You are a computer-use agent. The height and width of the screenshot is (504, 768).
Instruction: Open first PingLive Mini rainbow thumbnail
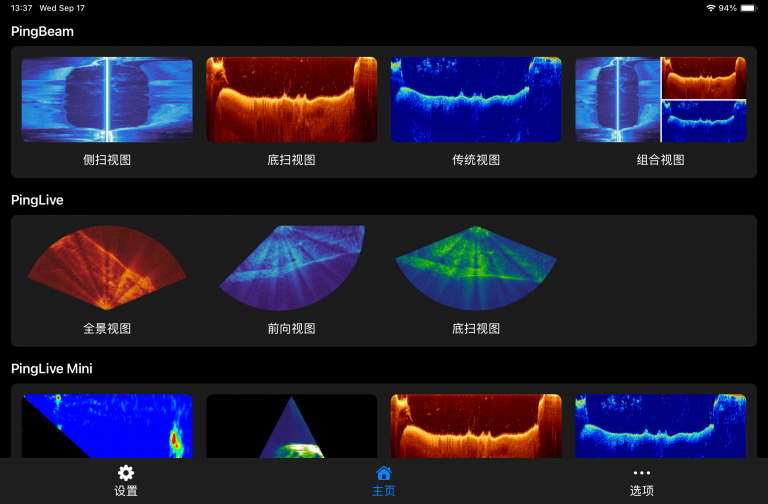click(x=107, y=426)
